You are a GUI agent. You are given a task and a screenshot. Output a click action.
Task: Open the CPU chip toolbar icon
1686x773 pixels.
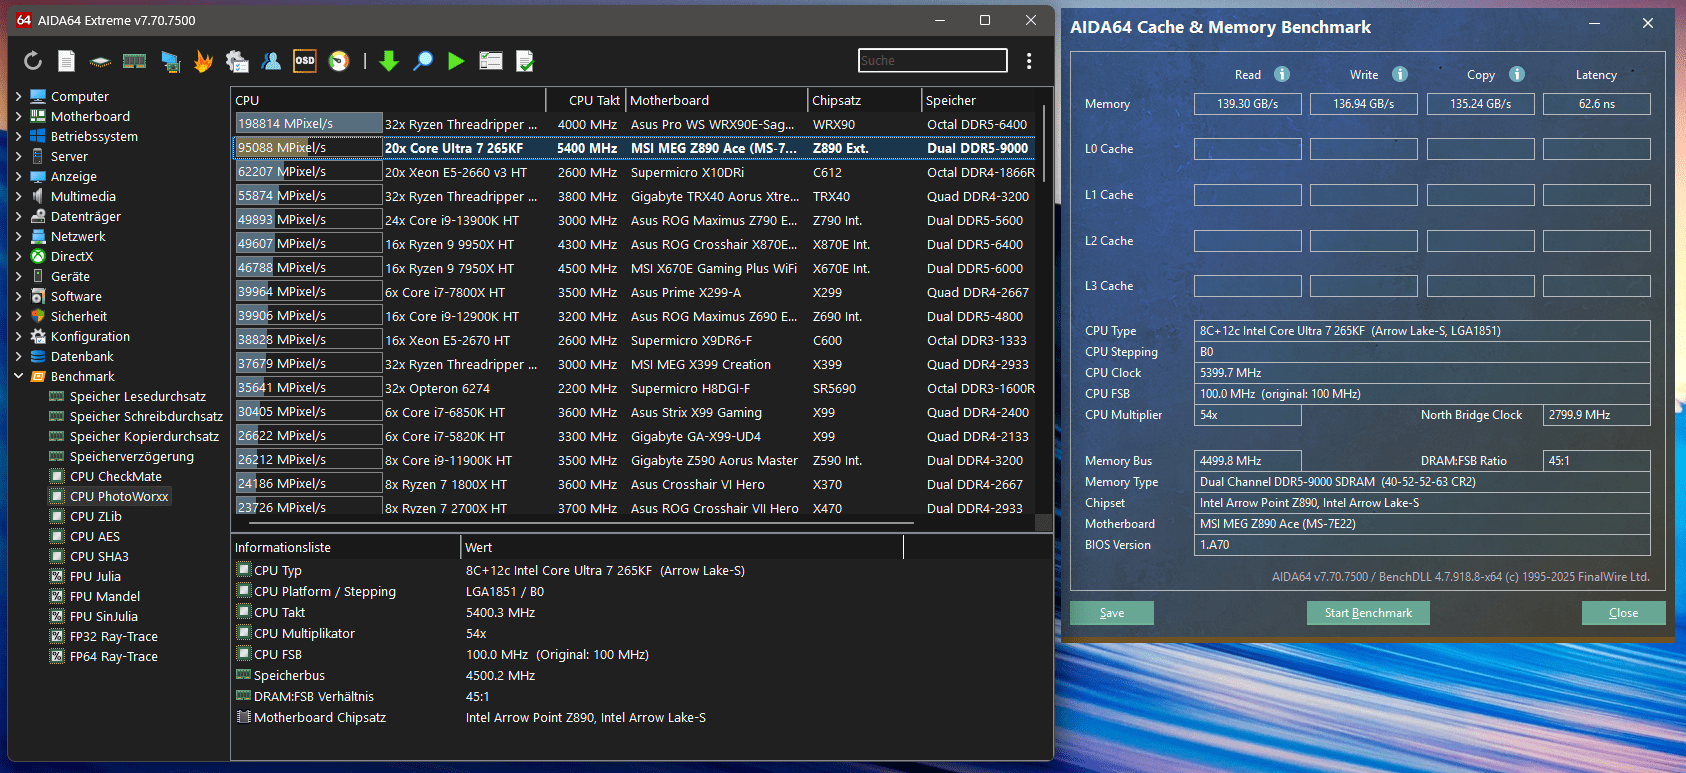tap(100, 62)
